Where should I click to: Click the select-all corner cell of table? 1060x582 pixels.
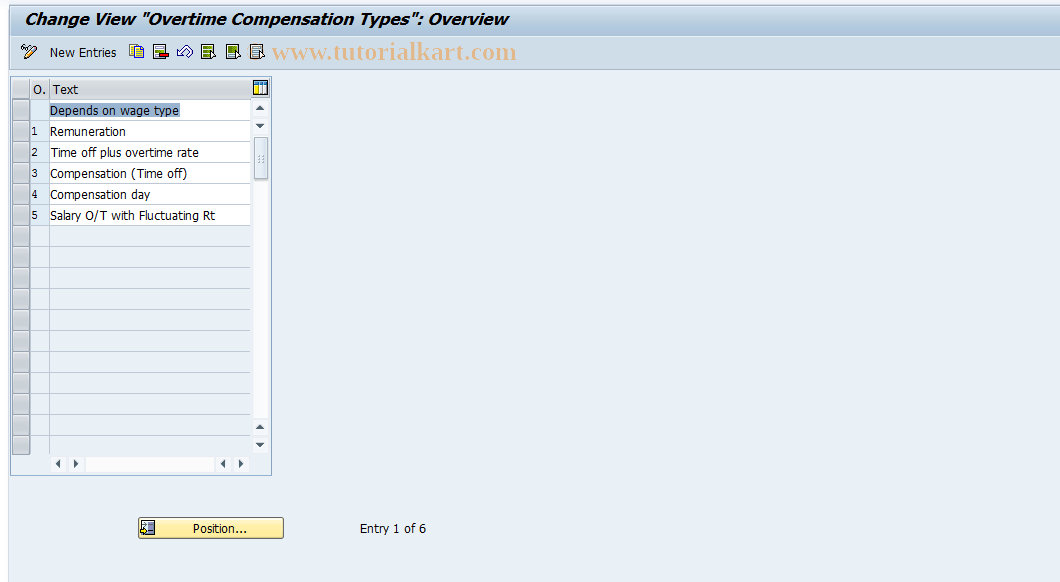click(21, 89)
